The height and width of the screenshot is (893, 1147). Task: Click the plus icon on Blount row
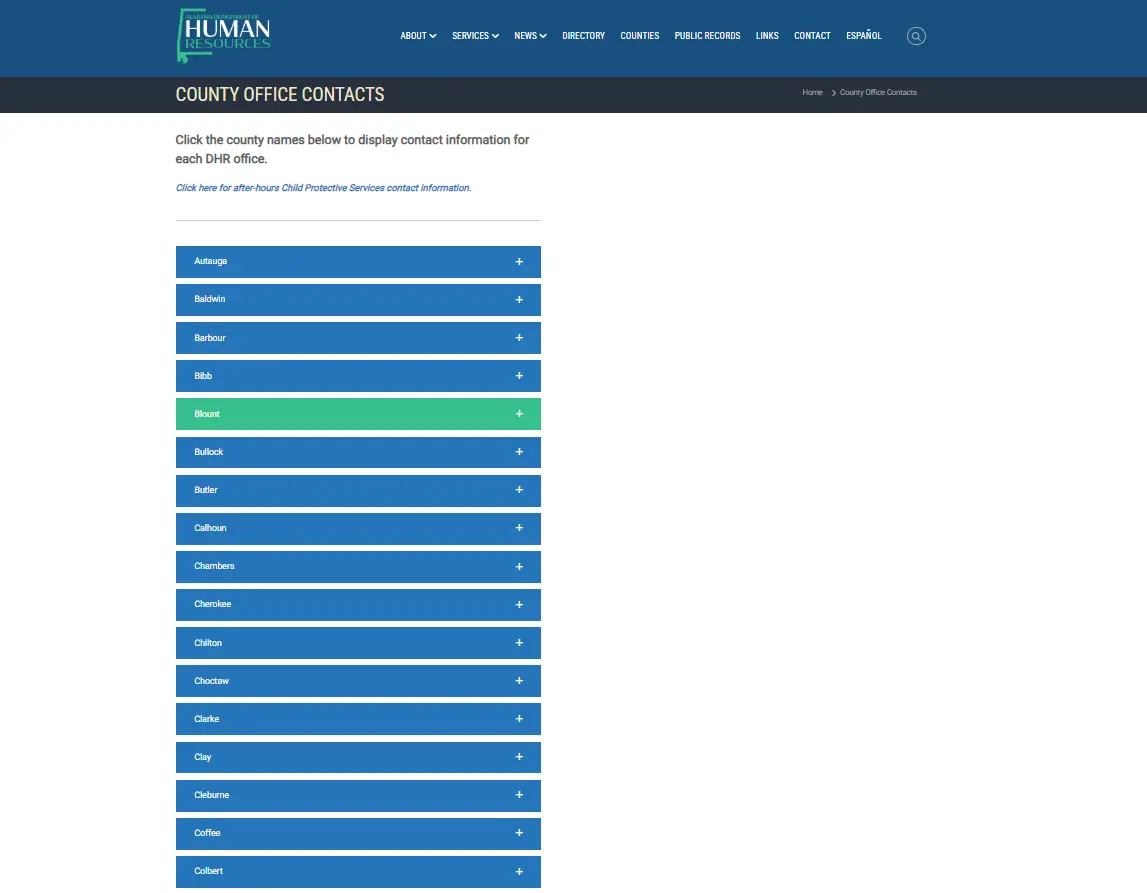519,414
